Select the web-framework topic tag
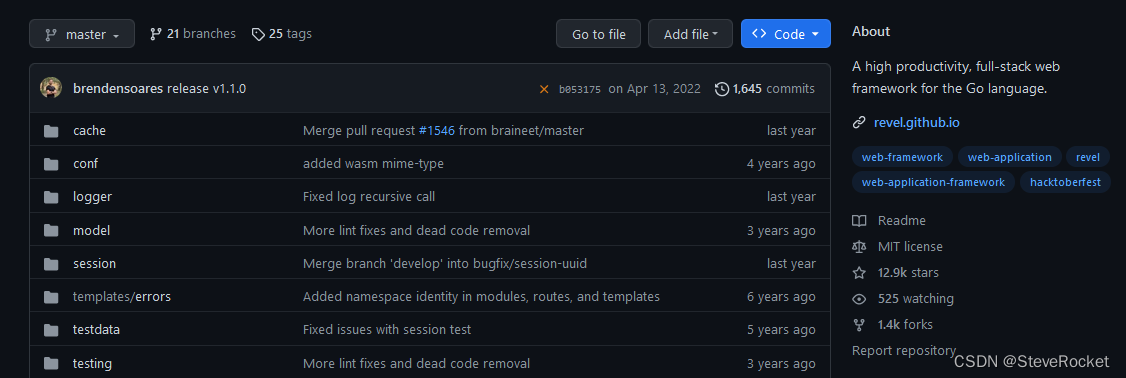 [x=902, y=157]
